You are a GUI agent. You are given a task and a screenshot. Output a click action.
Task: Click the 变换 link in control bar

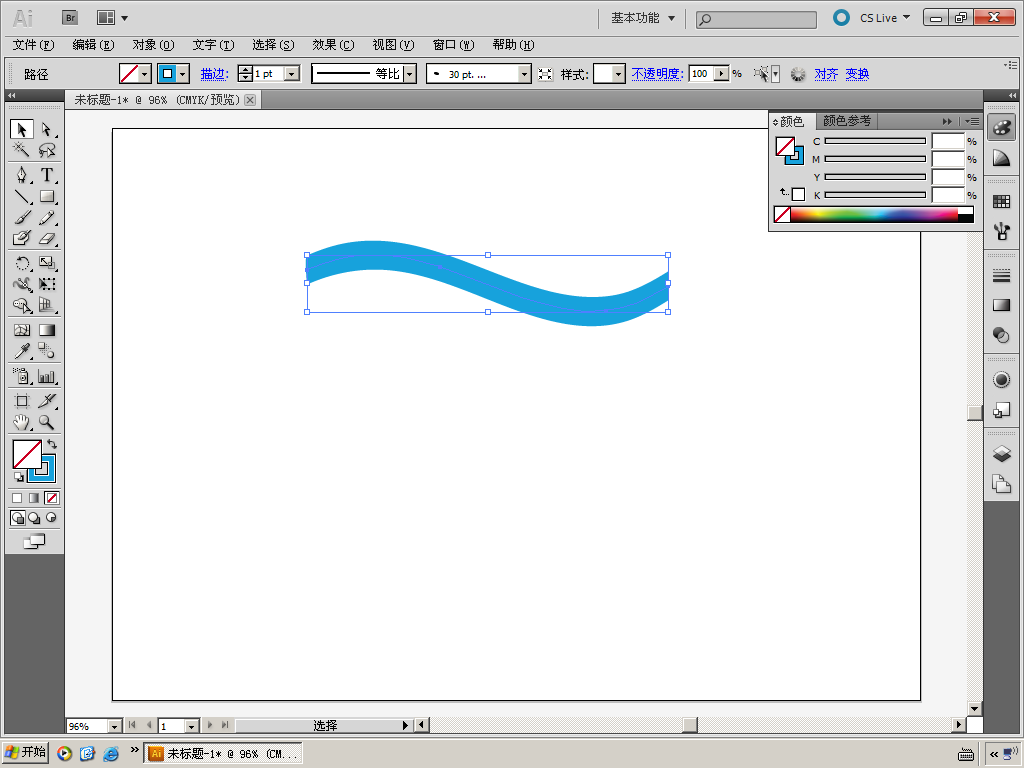coord(857,74)
